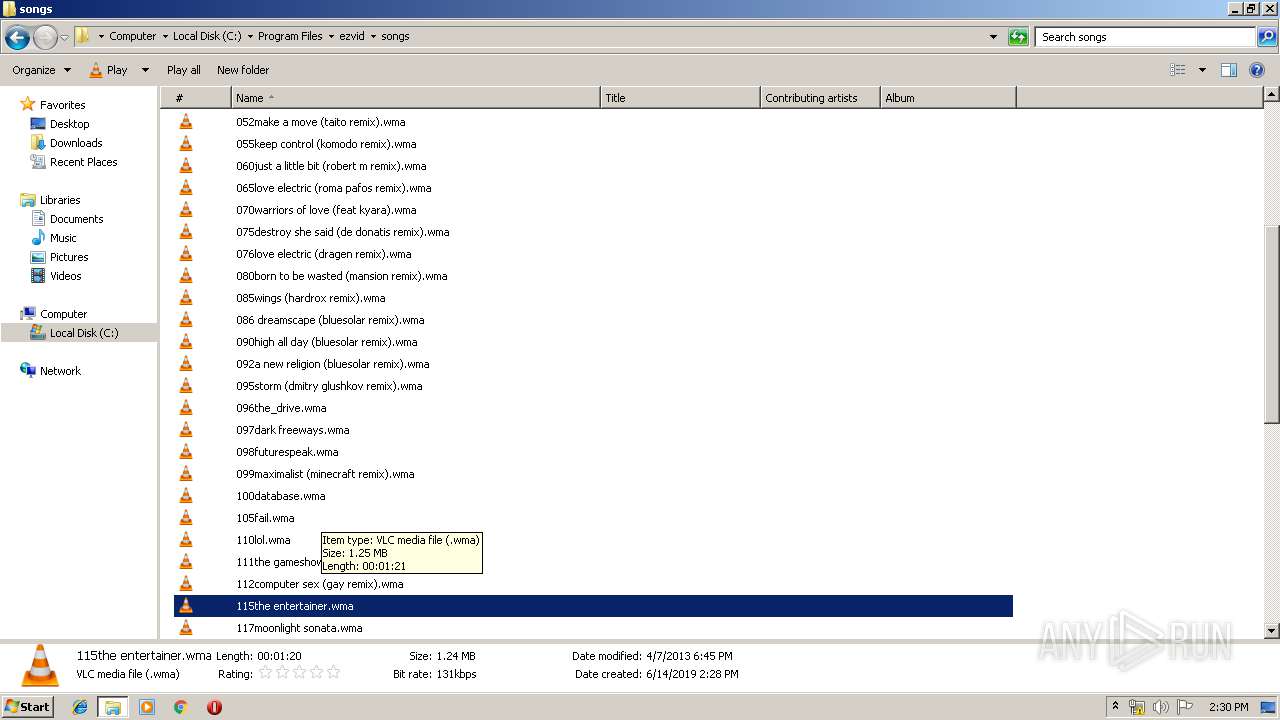Open the Start menu
The width and height of the screenshot is (1280, 720).
[x=27, y=707]
